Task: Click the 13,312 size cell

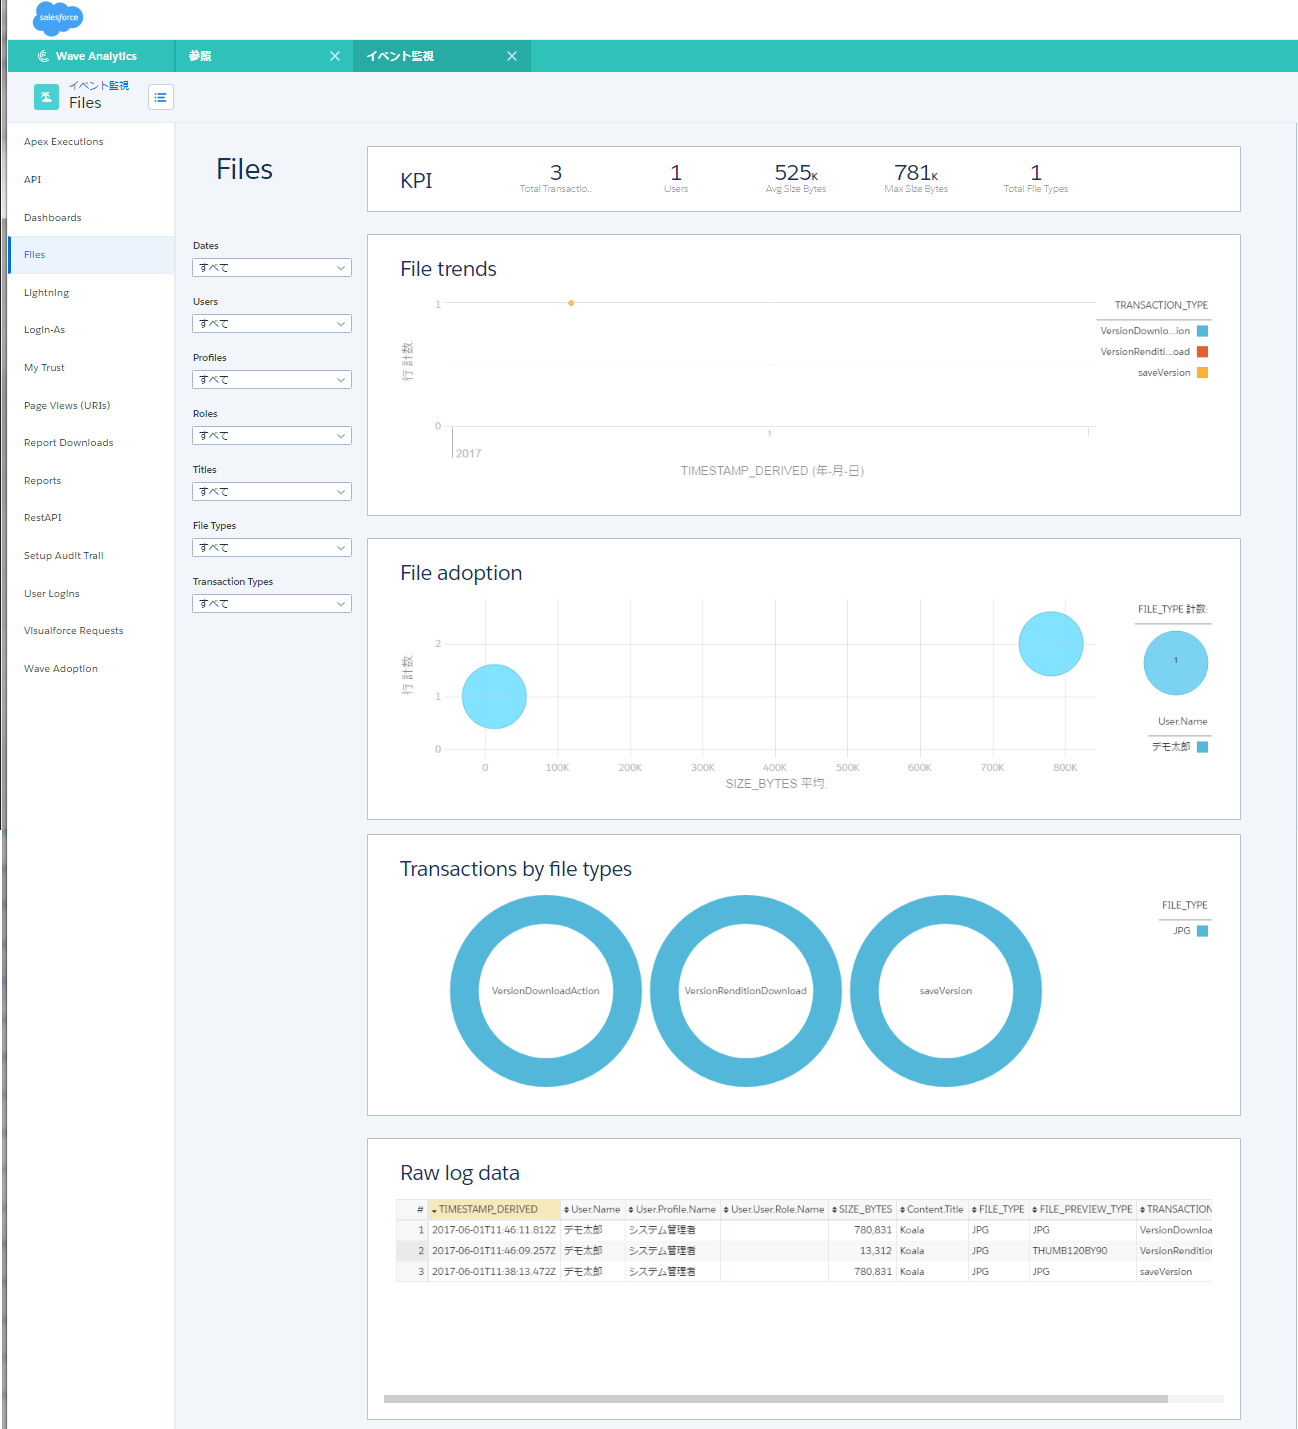Action: tap(862, 1251)
